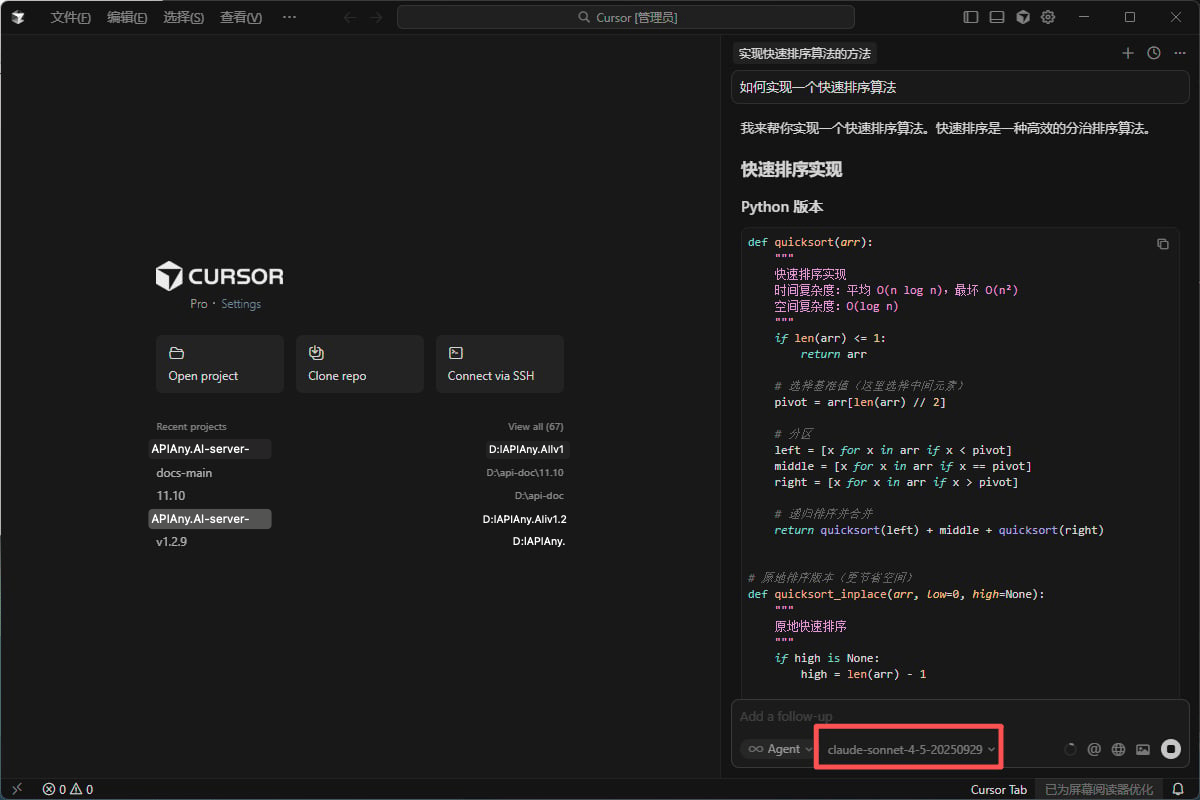Select the 实现快速排序算法的方法 chat tab

click(805, 54)
